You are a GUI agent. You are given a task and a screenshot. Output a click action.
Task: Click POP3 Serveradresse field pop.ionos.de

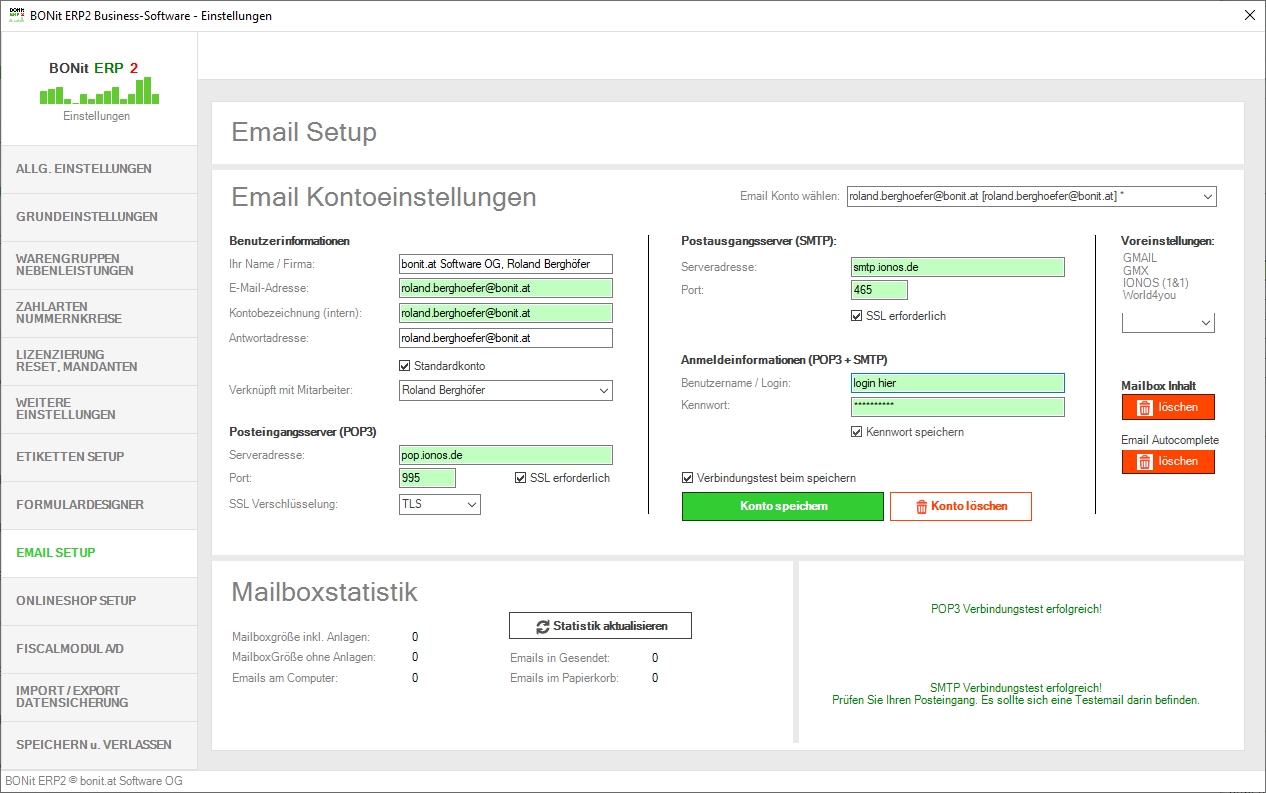[505, 455]
